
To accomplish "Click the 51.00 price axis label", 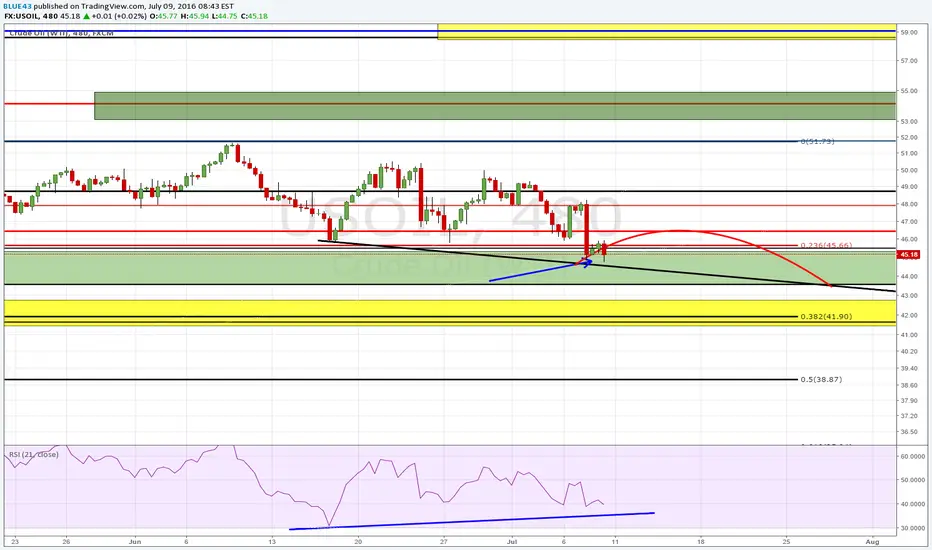I will coord(909,153).
